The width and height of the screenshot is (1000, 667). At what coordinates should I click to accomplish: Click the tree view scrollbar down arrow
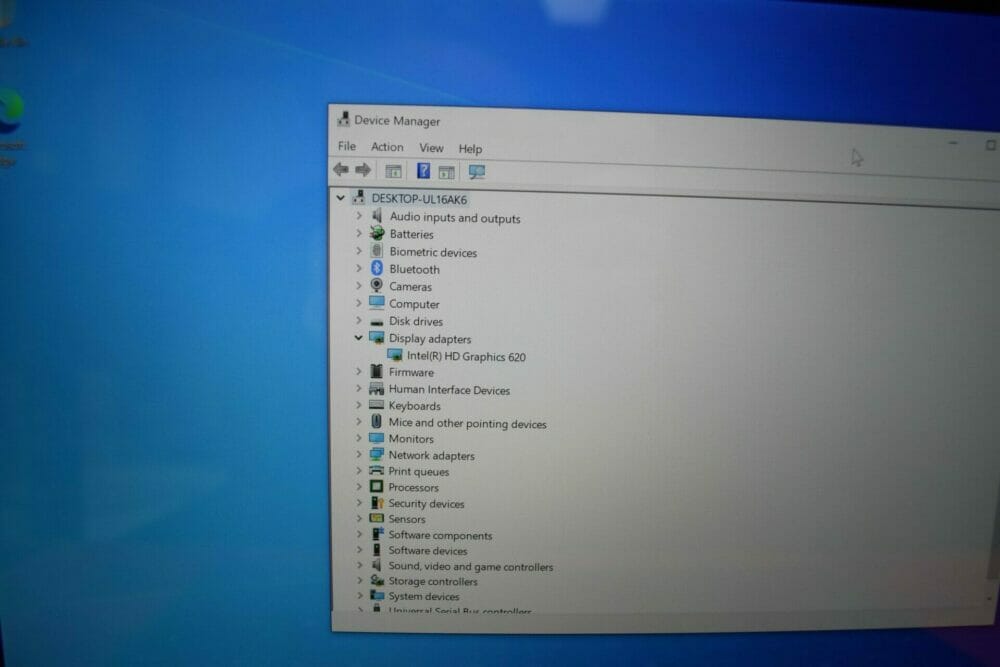989,598
